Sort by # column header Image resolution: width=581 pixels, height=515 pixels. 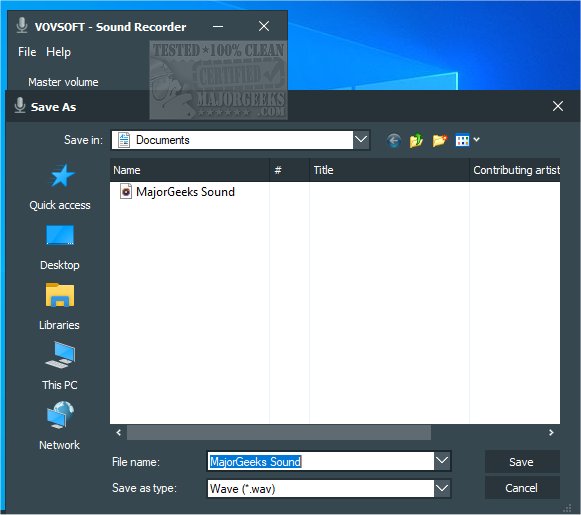pyautogui.click(x=289, y=170)
